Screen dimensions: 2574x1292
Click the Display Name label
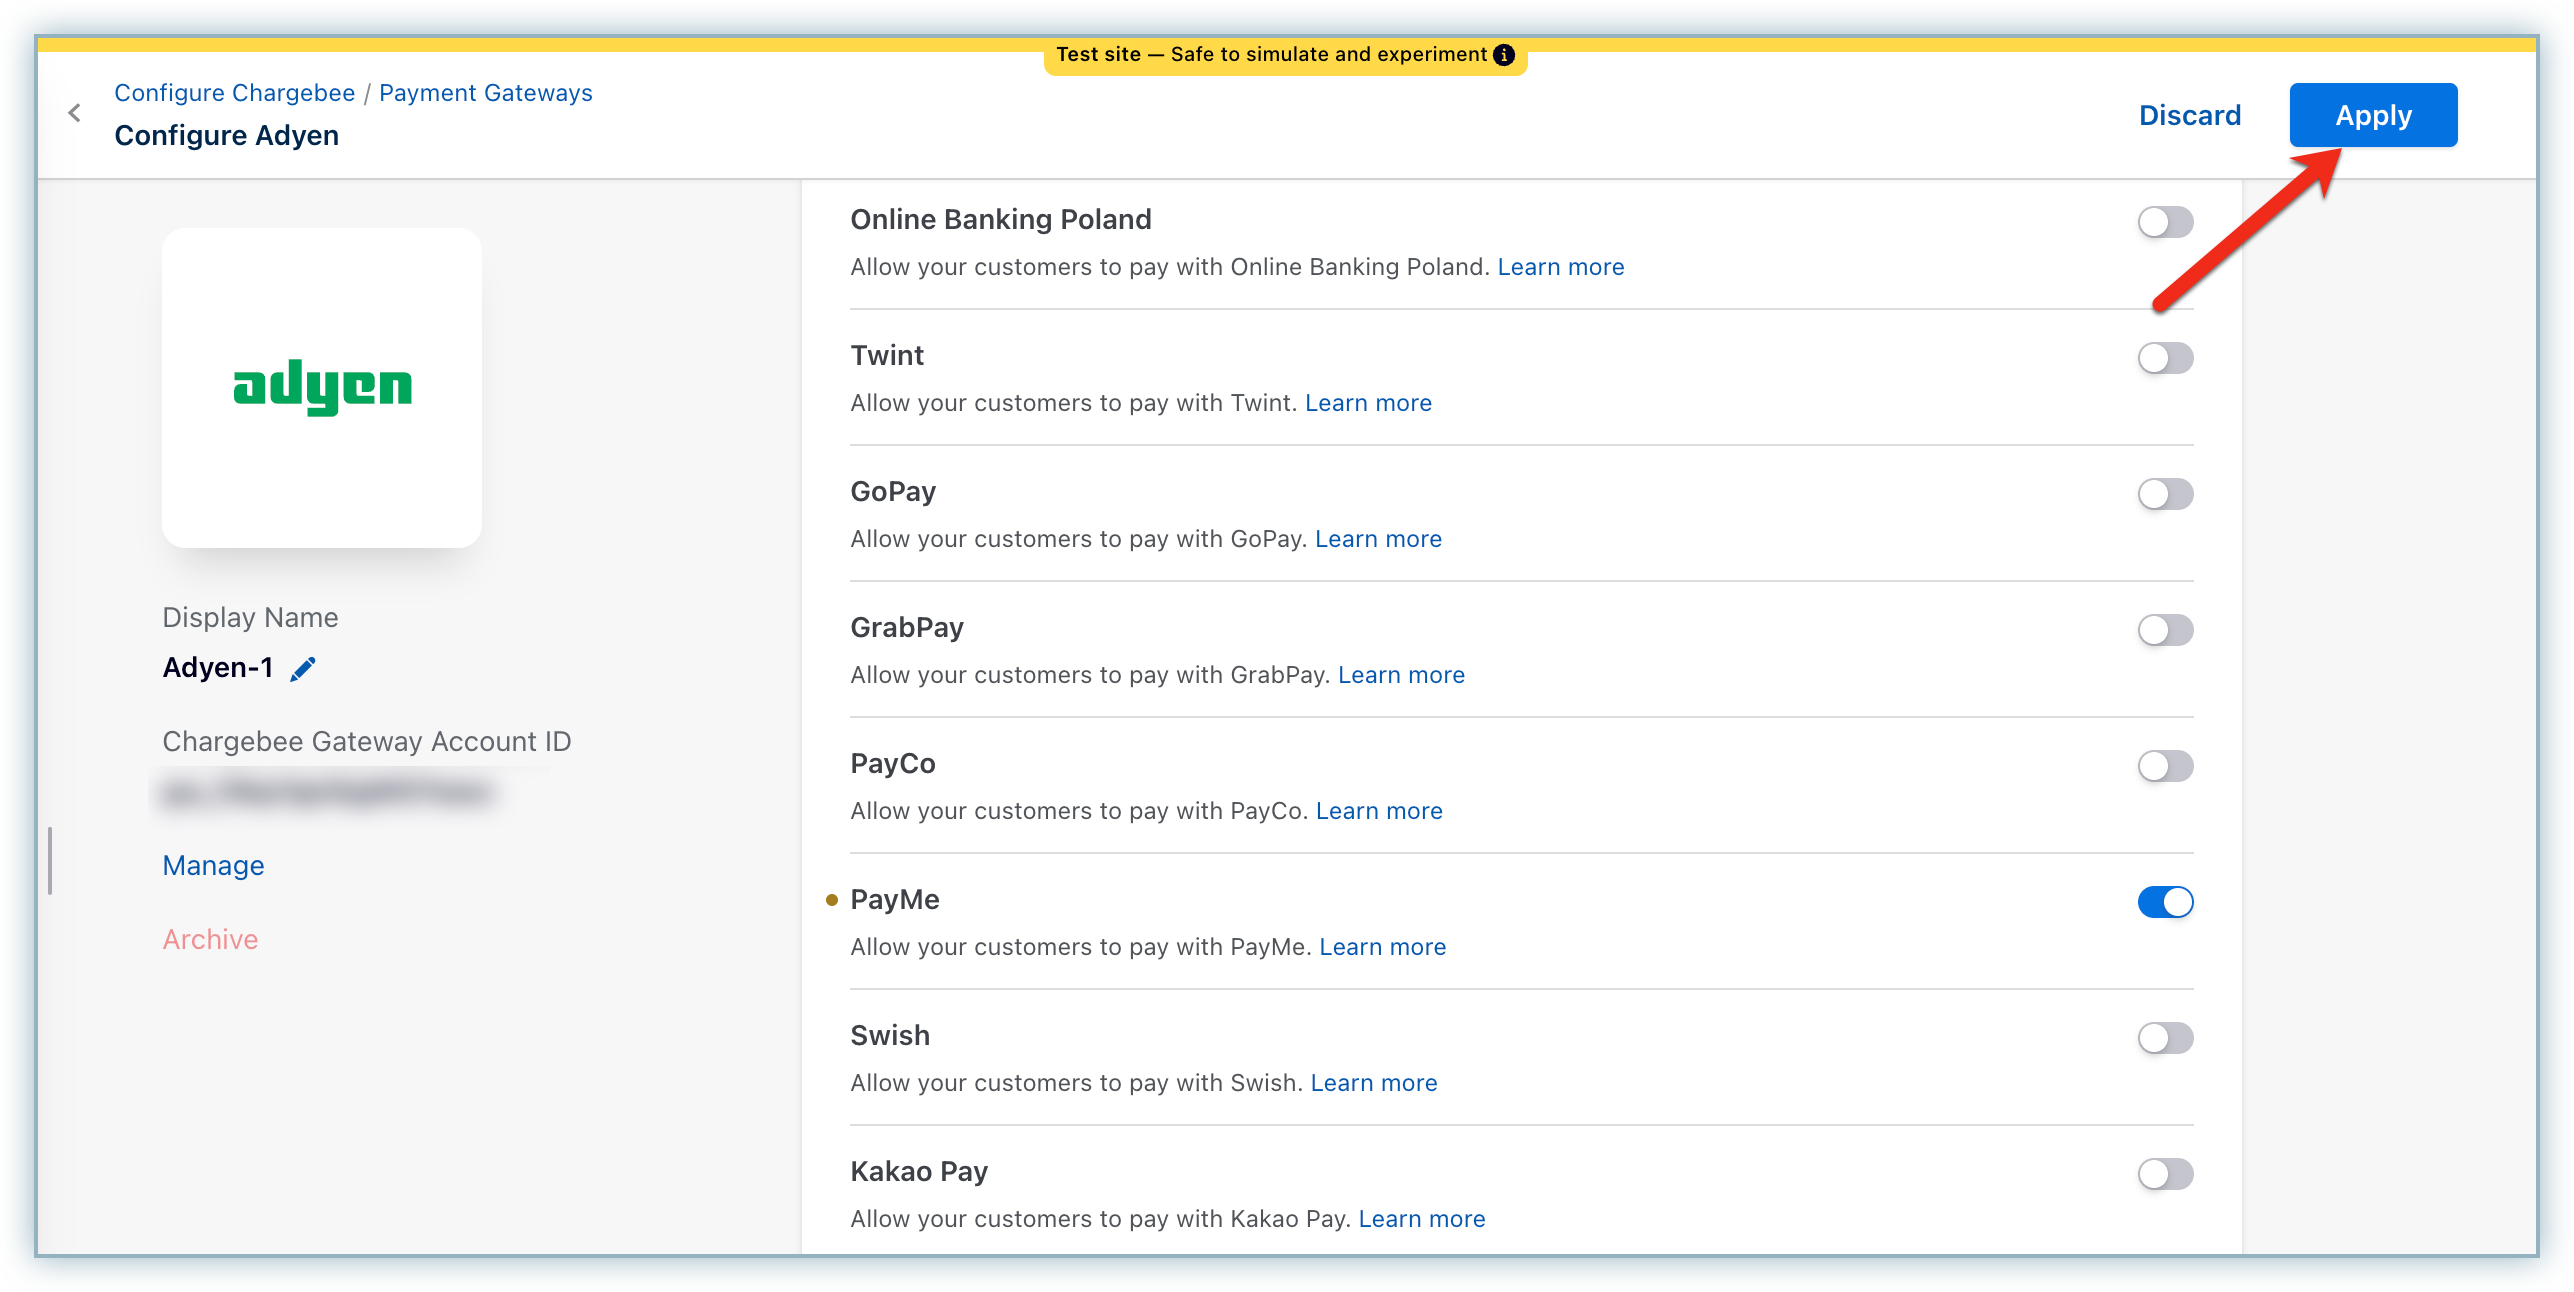click(x=251, y=618)
